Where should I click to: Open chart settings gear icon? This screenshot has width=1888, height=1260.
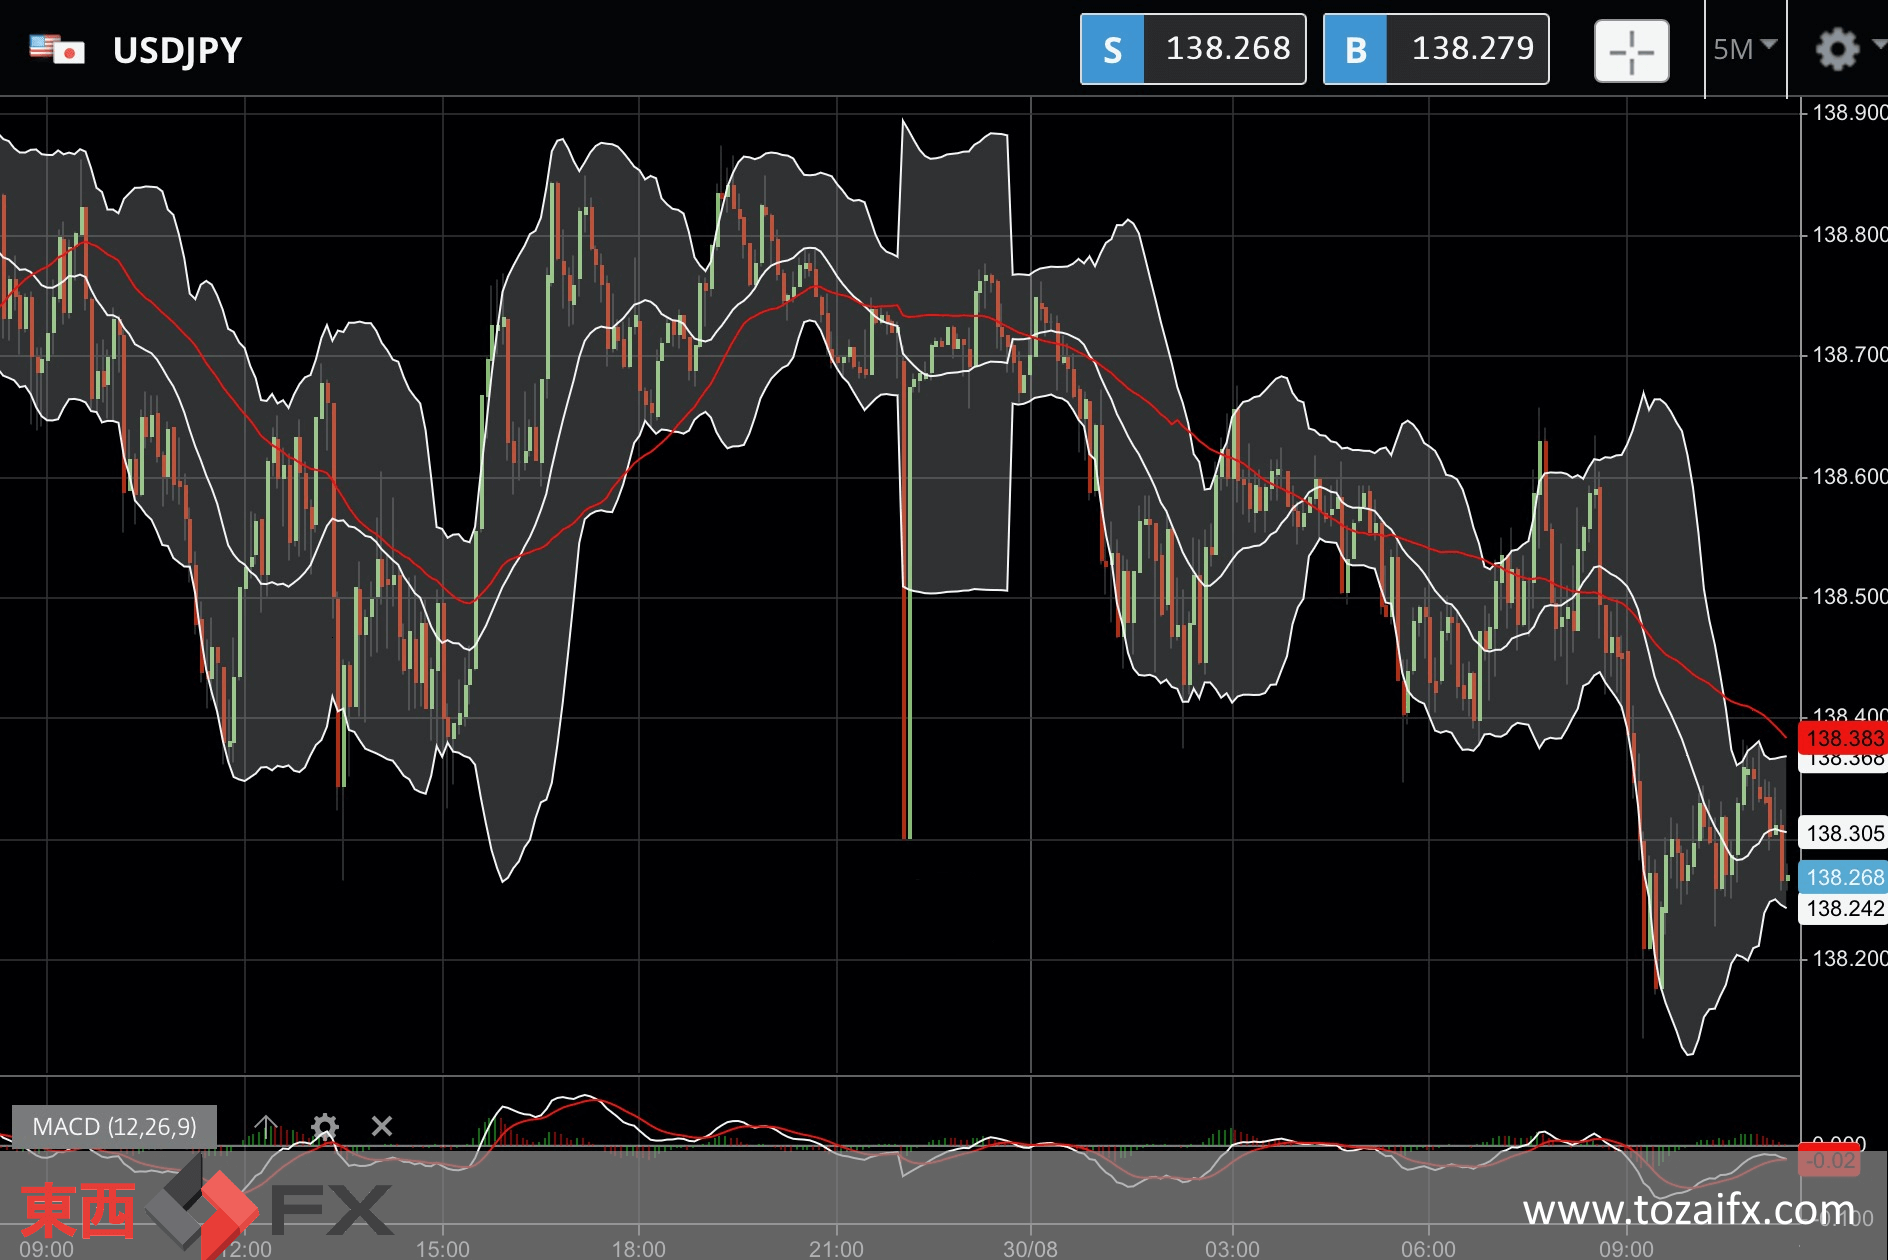(x=1837, y=49)
